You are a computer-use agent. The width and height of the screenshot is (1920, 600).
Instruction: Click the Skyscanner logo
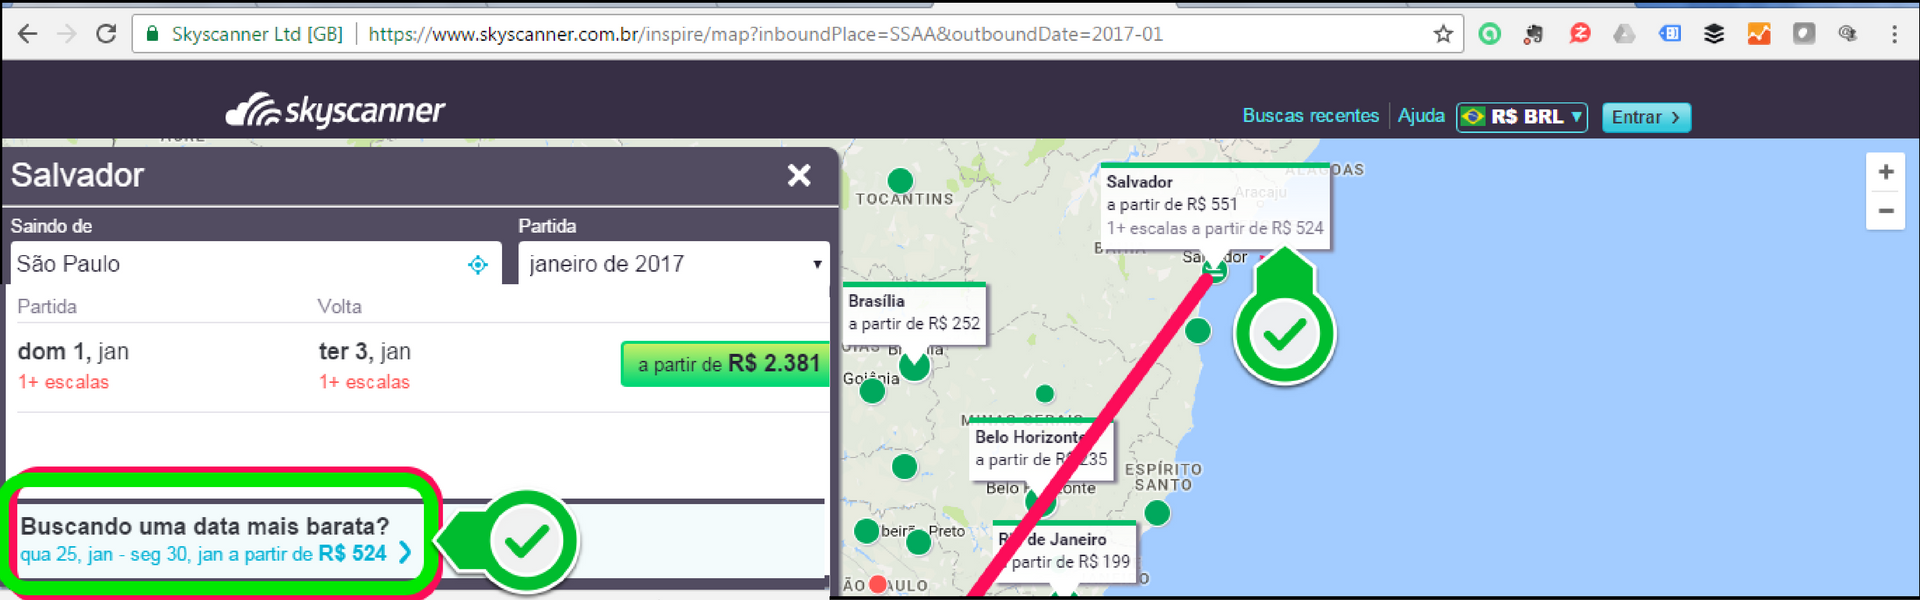(336, 111)
